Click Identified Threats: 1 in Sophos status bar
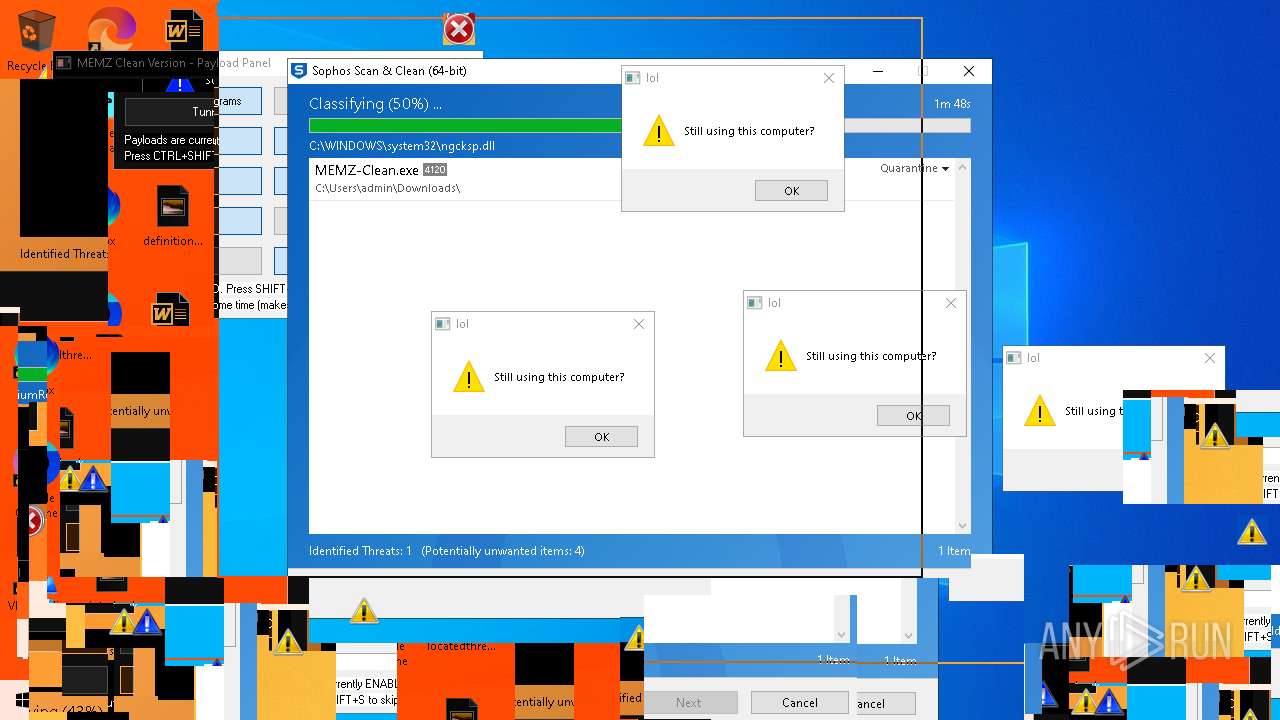Screen dimensions: 1280x720 pyautogui.click(x=360, y=551)
